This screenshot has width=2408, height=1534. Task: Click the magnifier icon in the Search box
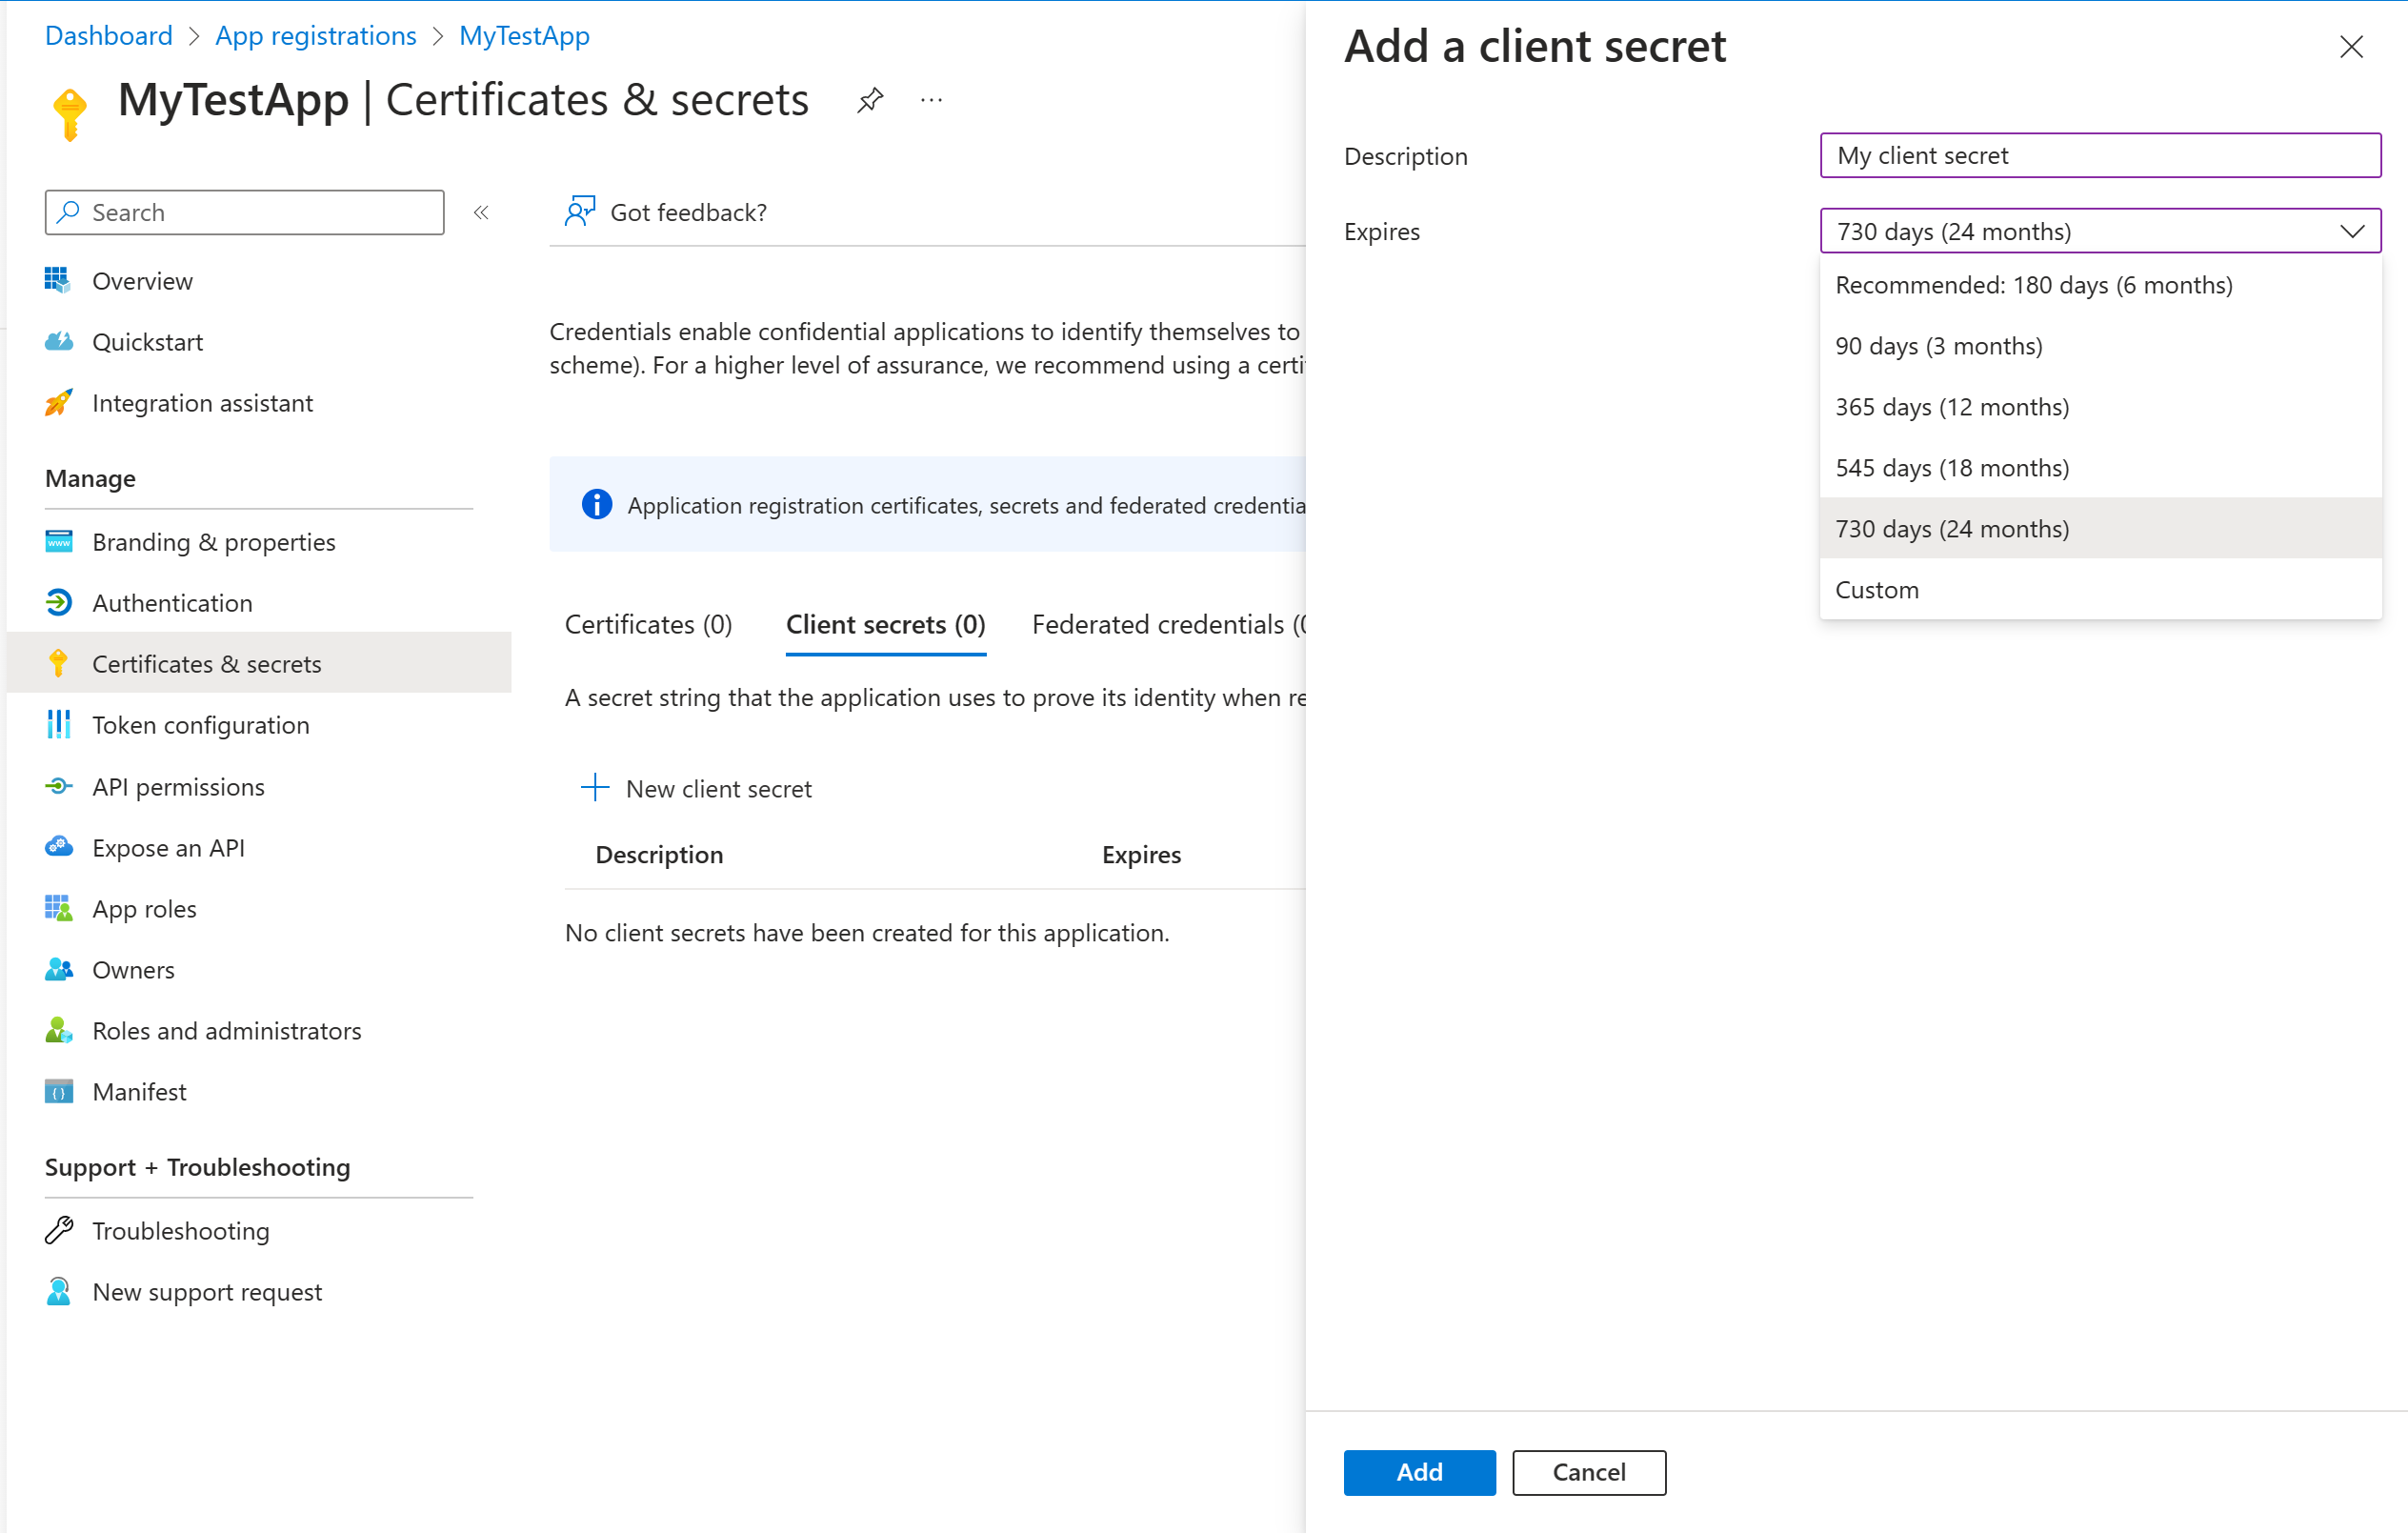point(69,212)
